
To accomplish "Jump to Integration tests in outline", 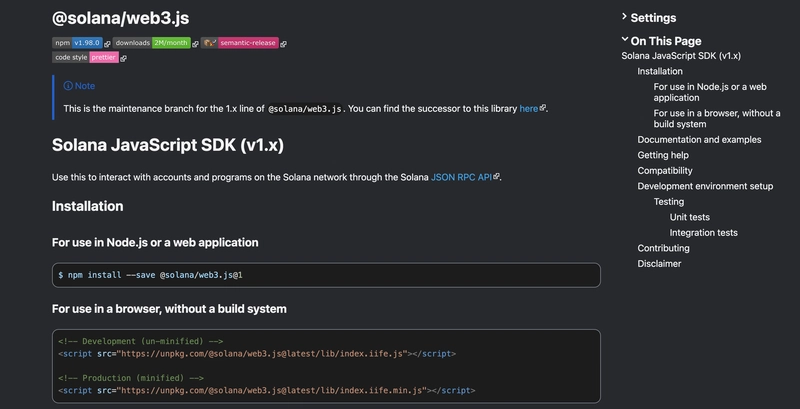I will tap(704, 233).
